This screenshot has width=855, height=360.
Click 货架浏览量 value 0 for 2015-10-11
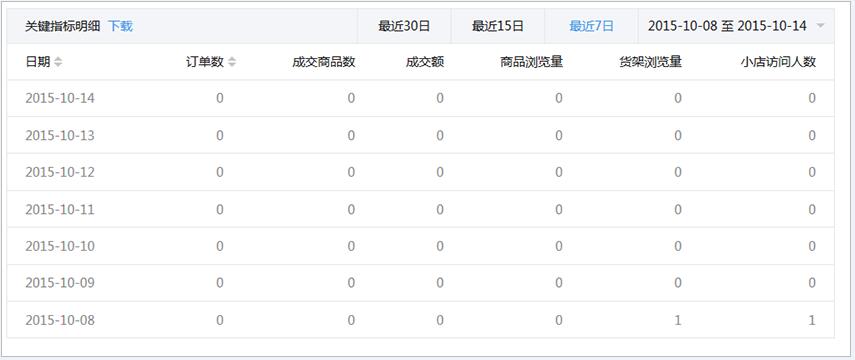(x=678, y=209)
